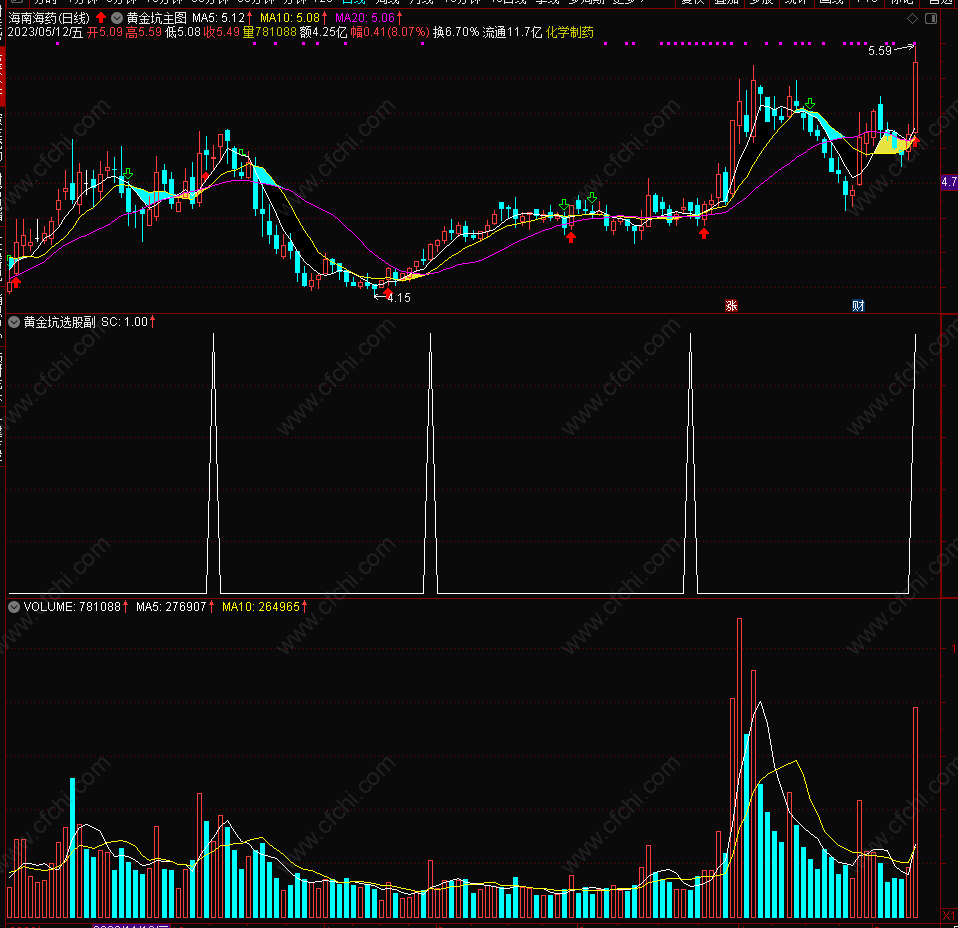Click the VOLUME: 781088 label

pyautogui.click(x=72, y=607)
